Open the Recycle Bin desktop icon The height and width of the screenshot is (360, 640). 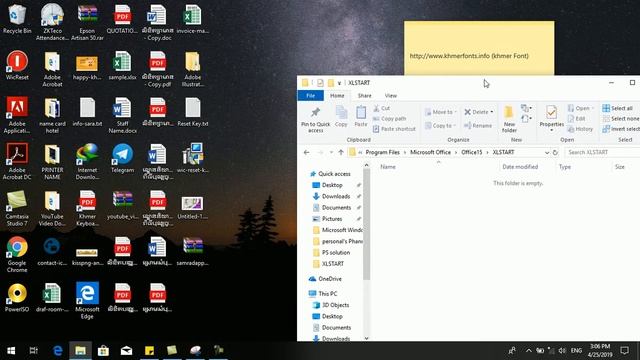pyautogui.click(x=17, y=19)
